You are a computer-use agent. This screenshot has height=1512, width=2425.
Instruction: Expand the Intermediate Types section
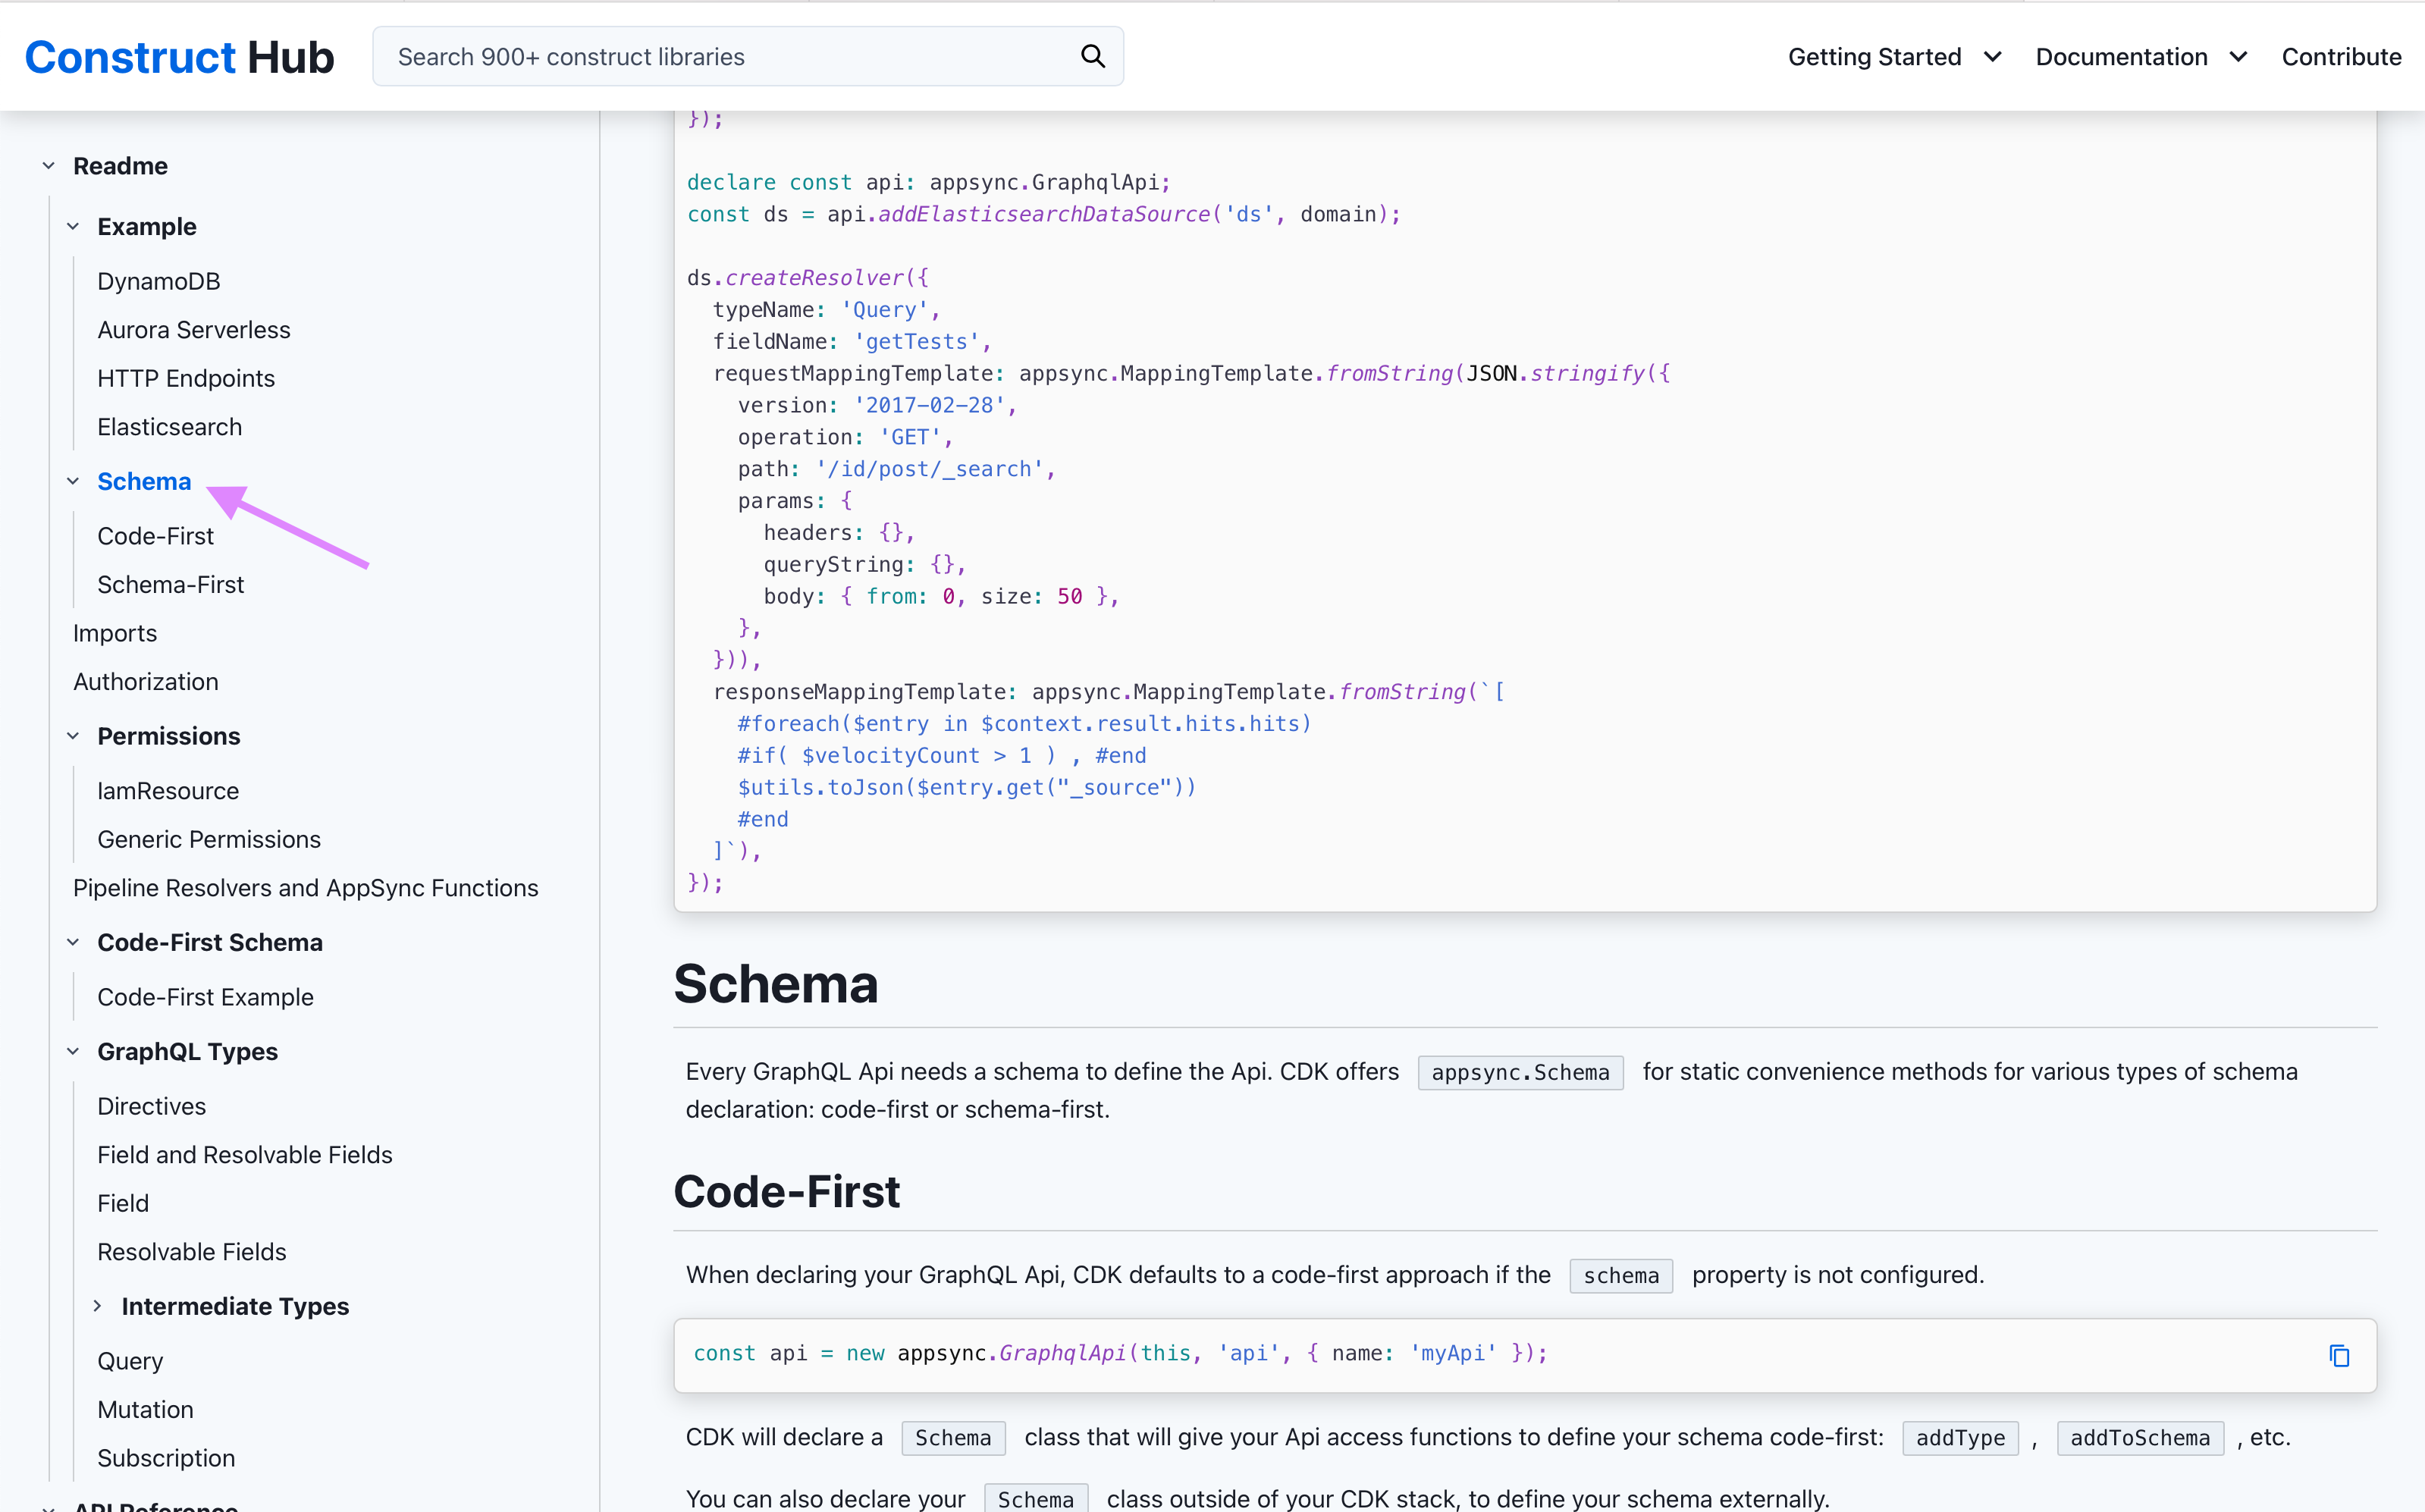pyautogui.click(x=98, y=1305)
